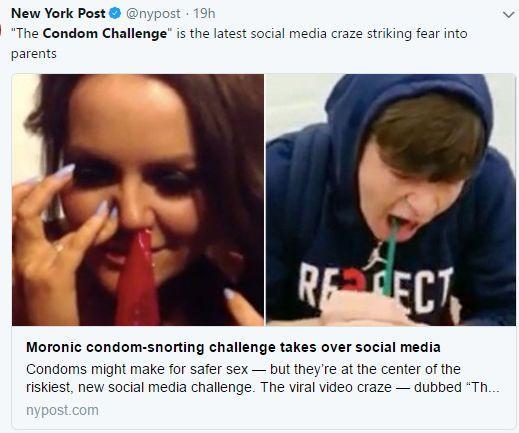Click the @nypost handle

153,14
